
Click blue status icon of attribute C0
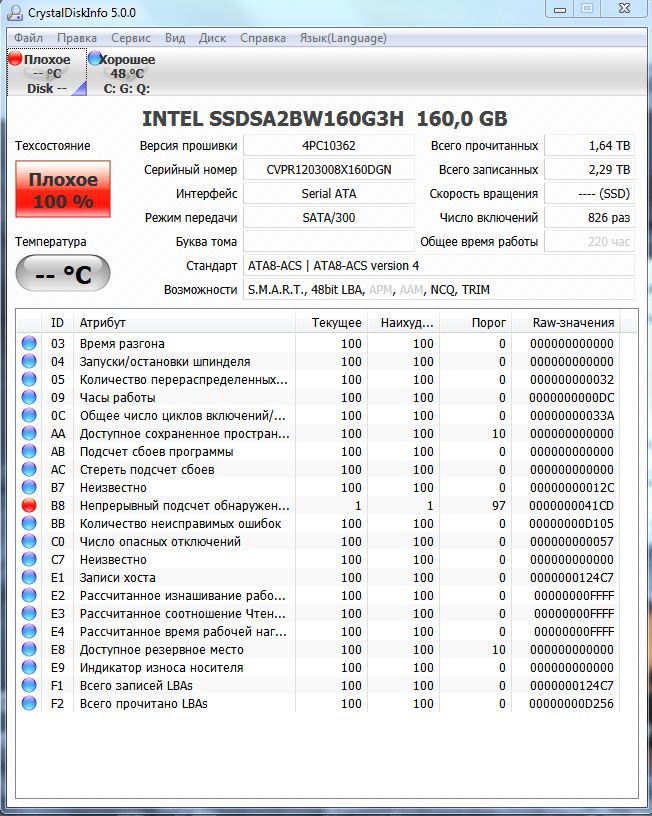(29, 541)
